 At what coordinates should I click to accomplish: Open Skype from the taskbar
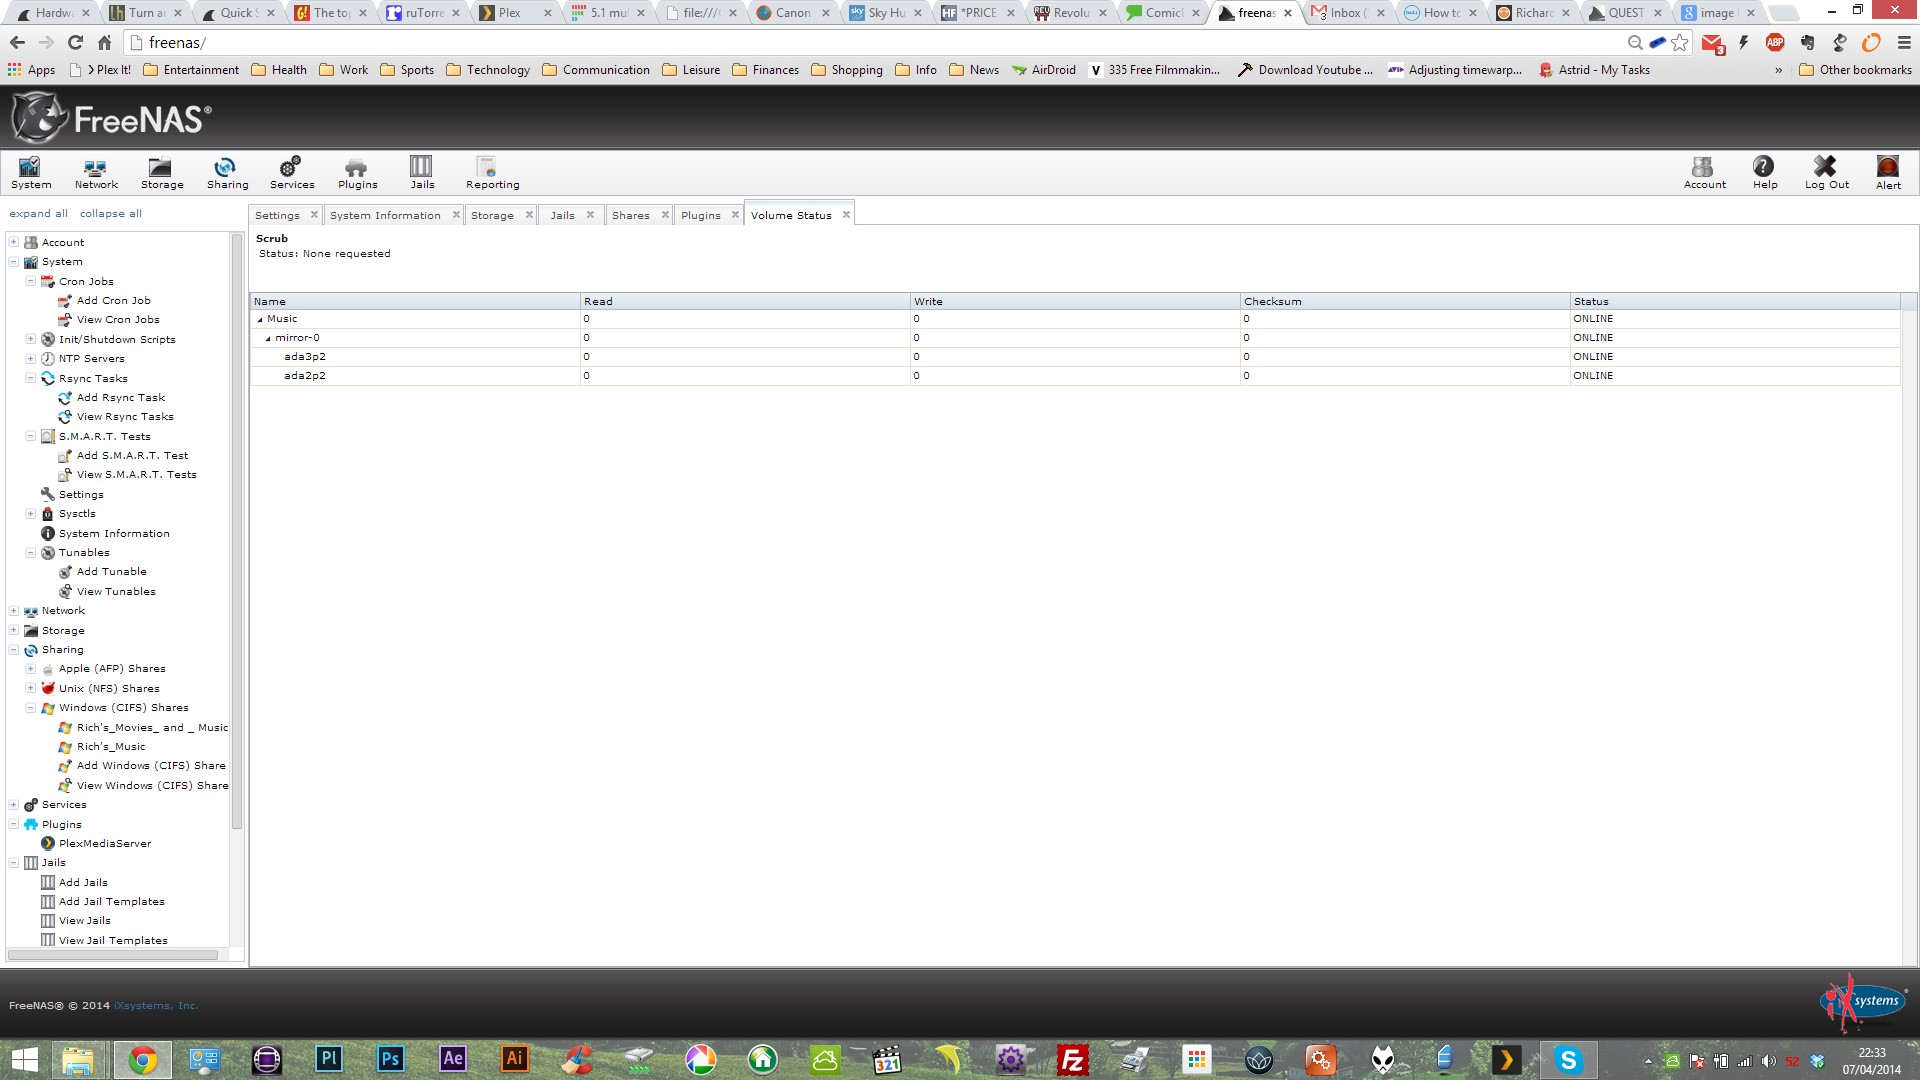(x=1568, y=1060)
